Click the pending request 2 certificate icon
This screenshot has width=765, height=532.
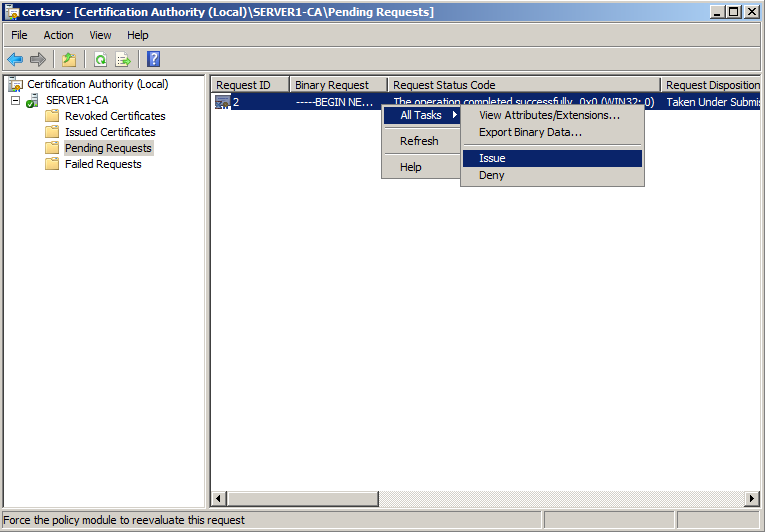point(222,102)
